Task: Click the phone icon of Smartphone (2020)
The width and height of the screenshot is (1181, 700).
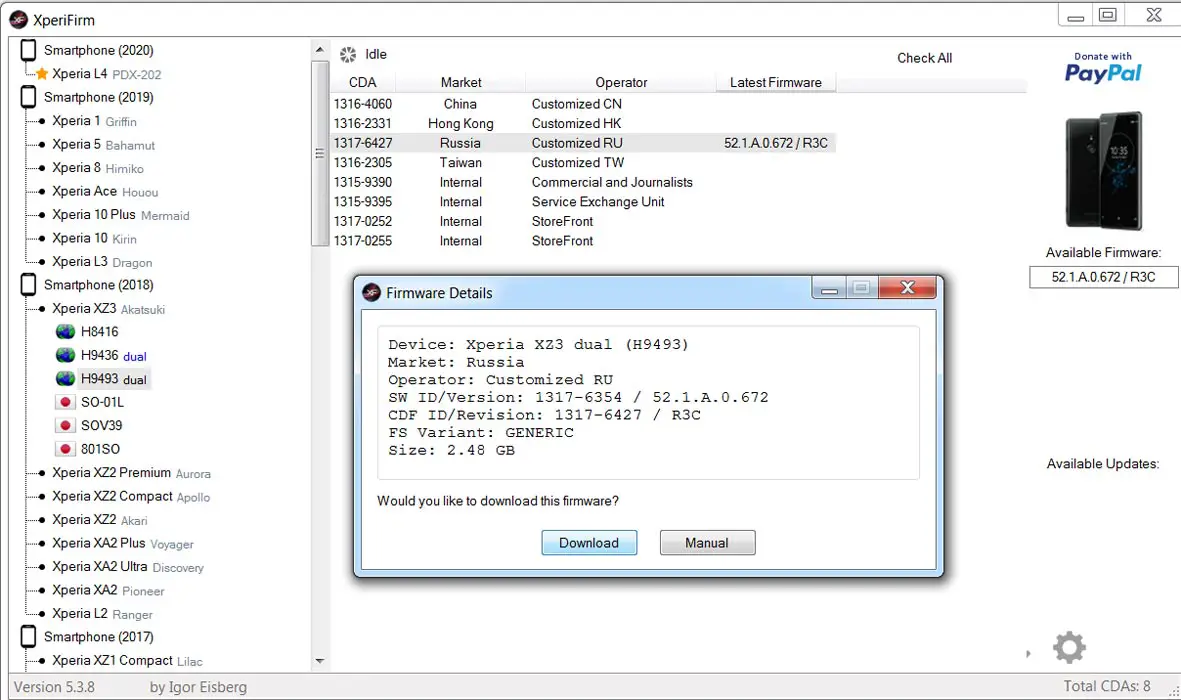Action: 28,50
